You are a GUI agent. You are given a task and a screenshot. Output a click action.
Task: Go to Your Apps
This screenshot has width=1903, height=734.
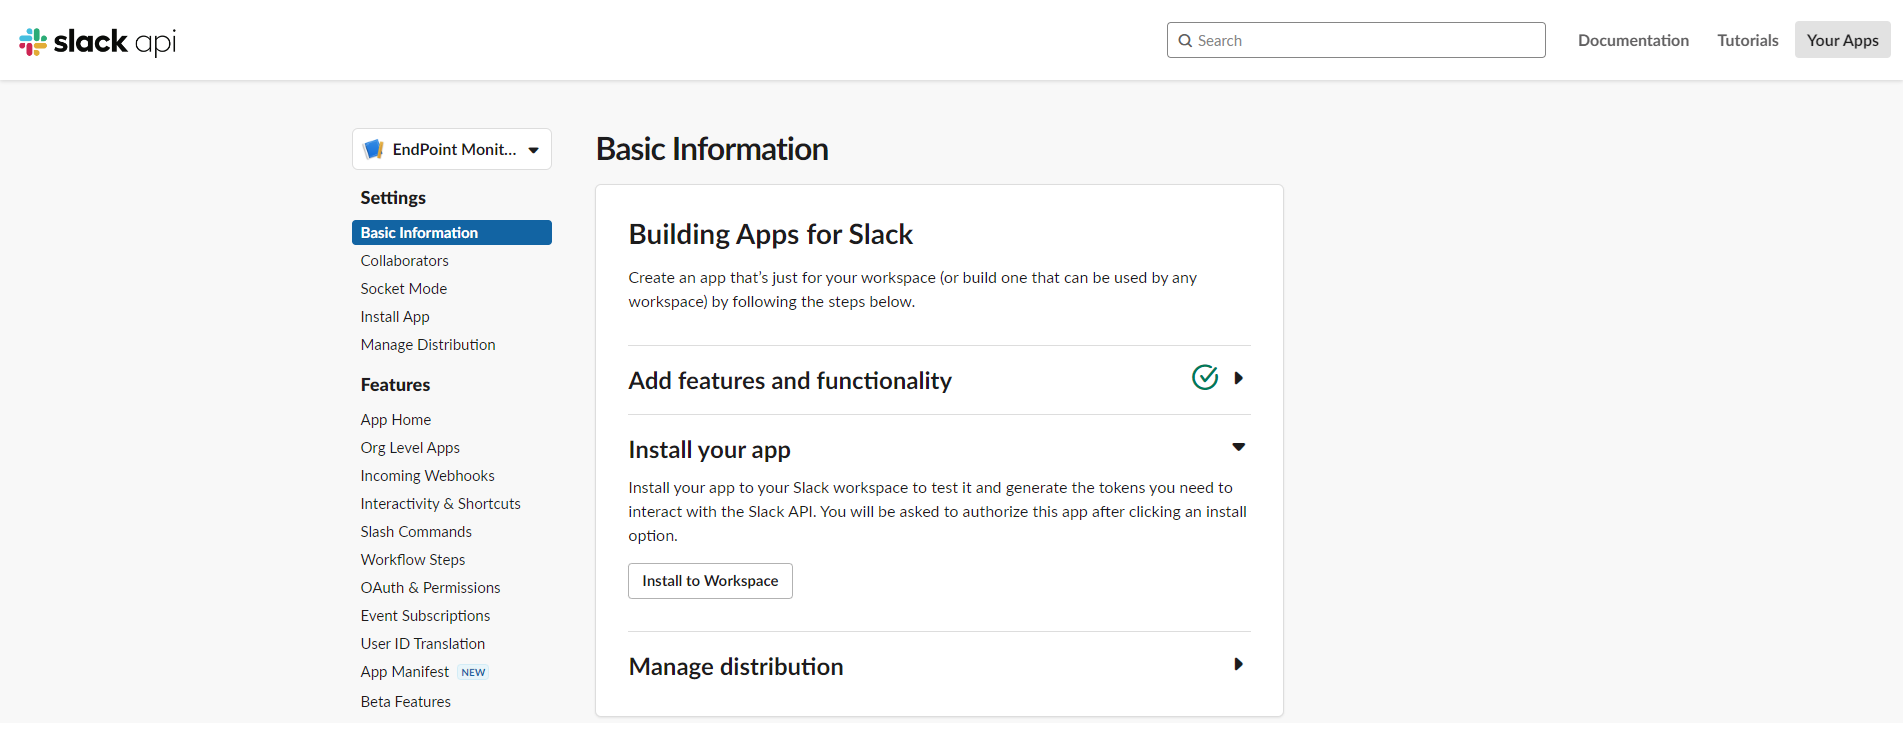[x=1842, y=40]
